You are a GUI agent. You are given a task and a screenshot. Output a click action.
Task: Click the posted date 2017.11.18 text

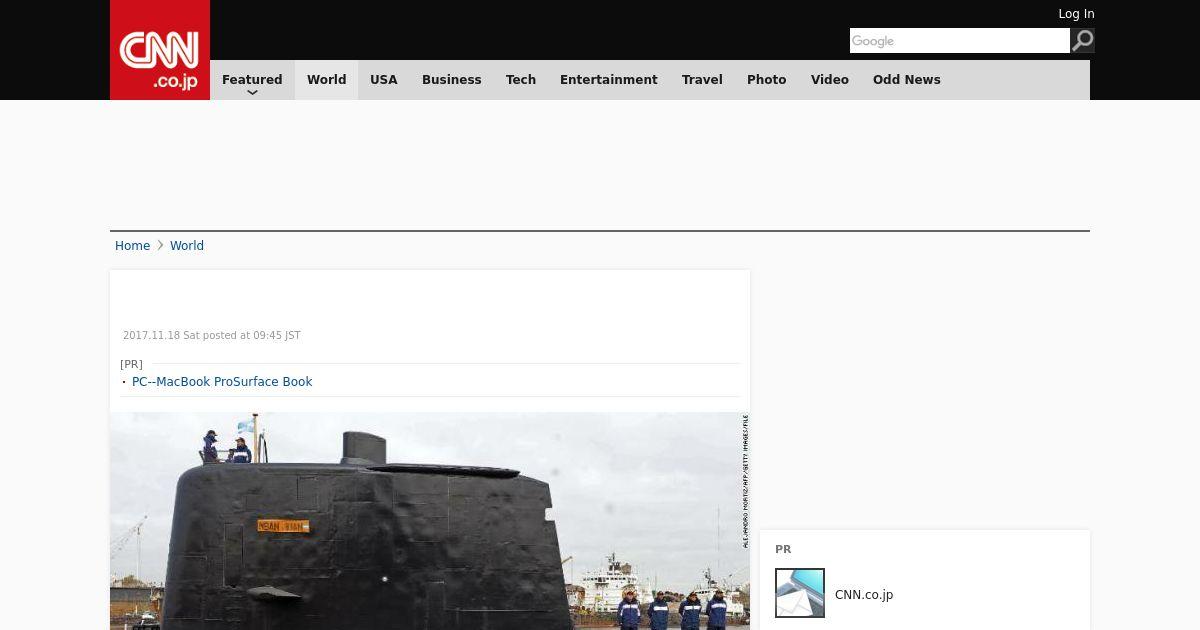pyautogui.click(x=212, y=336)
